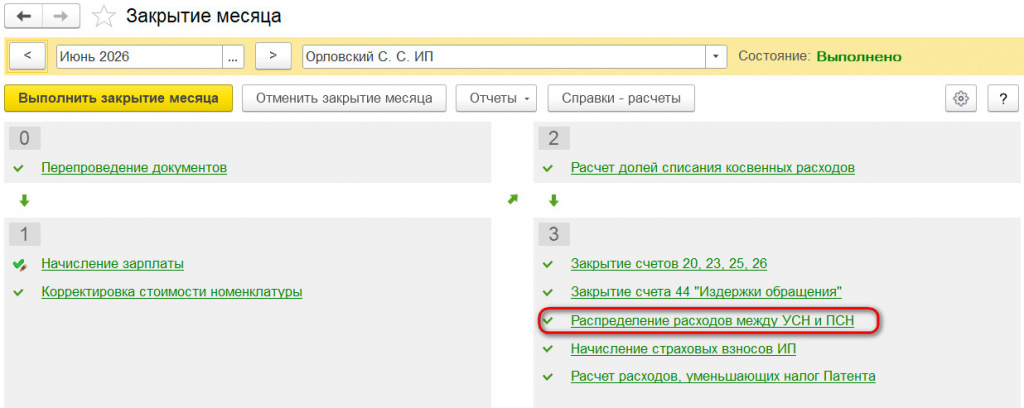Screen dimensions: 1024x408
Task: Click the status text Выполнено
Action: coord(859,57)
